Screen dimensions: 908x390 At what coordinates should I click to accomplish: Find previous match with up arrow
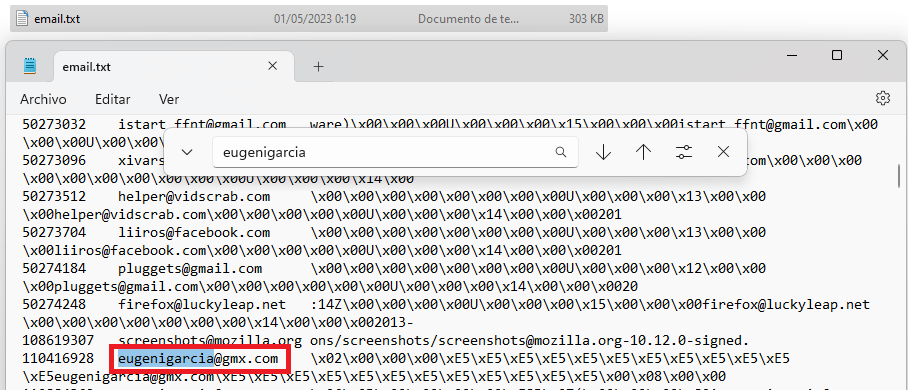coord(643,152)
